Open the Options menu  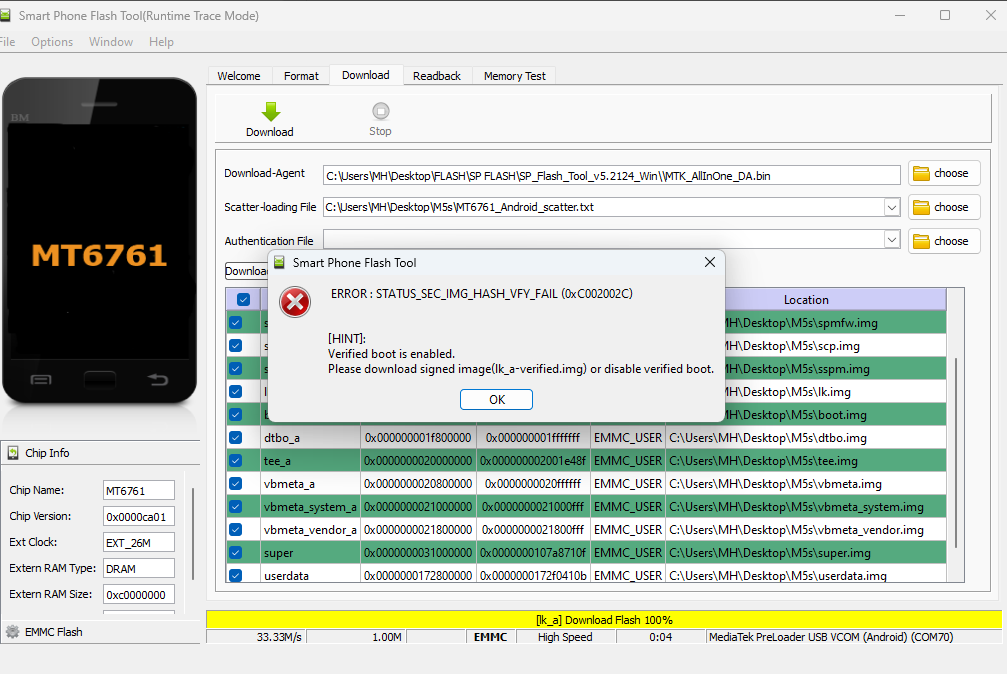click(x=52, y=42)
